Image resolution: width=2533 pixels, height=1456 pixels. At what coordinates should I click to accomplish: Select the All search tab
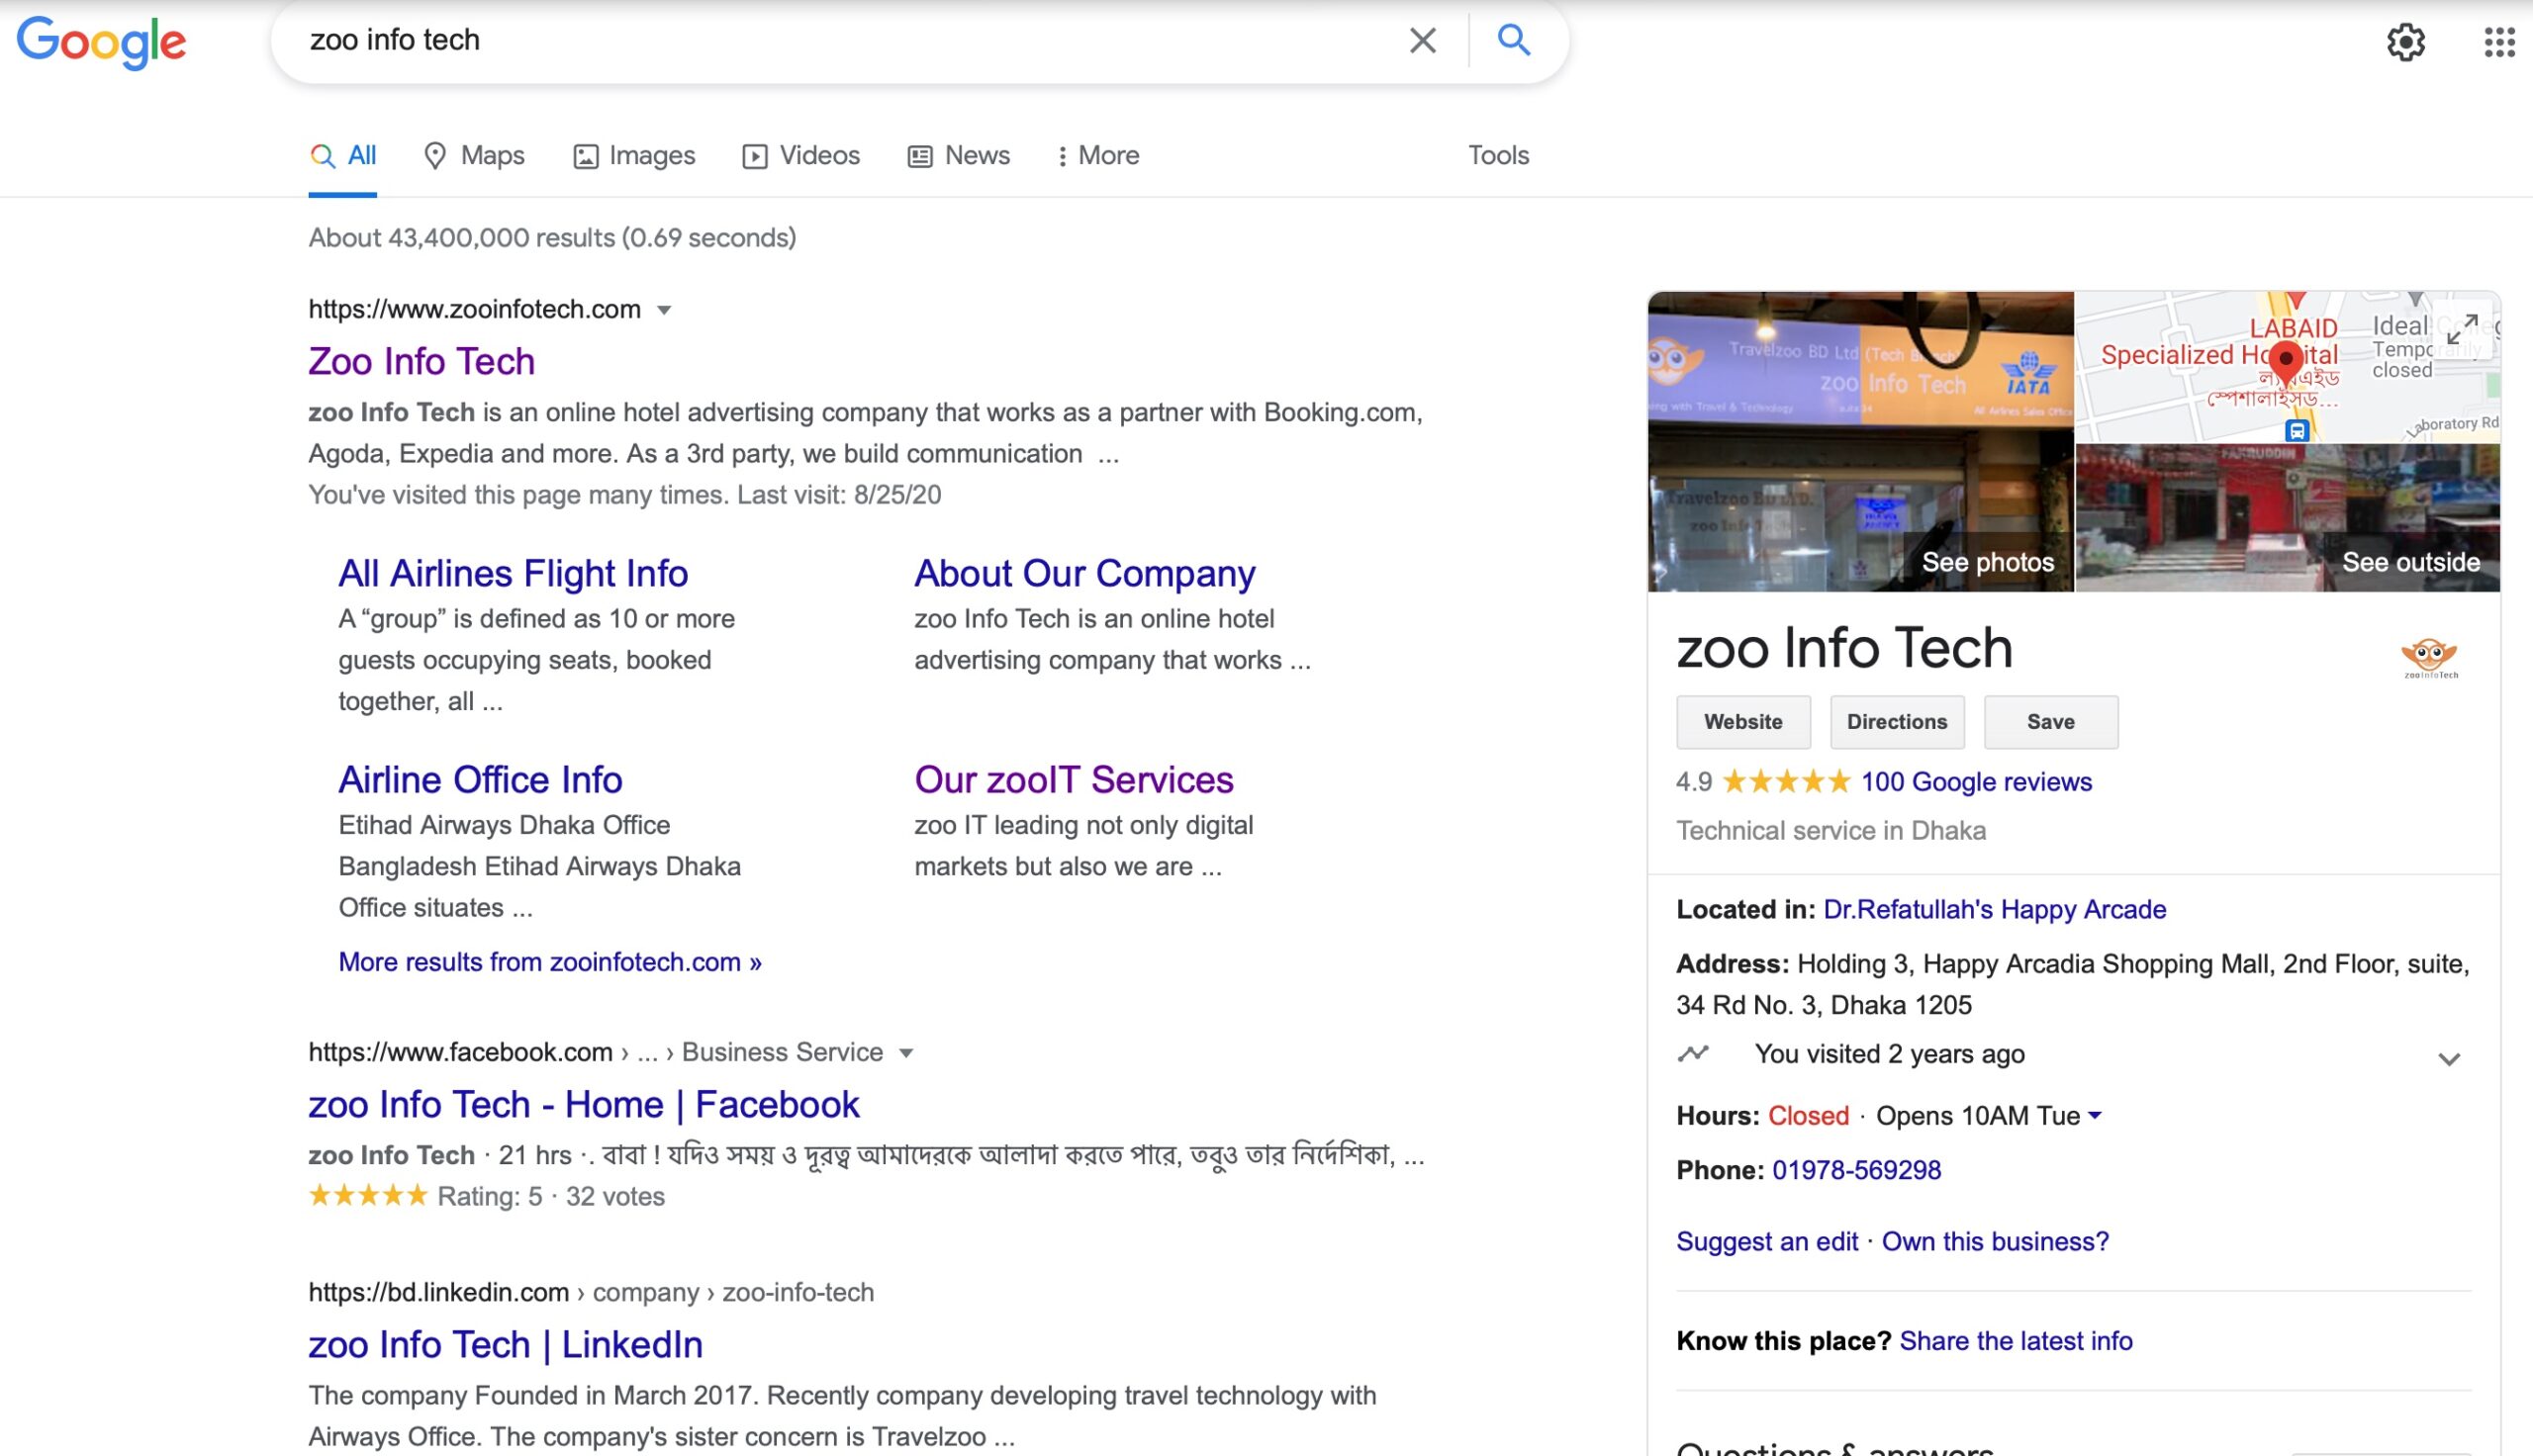coord(342,156)
